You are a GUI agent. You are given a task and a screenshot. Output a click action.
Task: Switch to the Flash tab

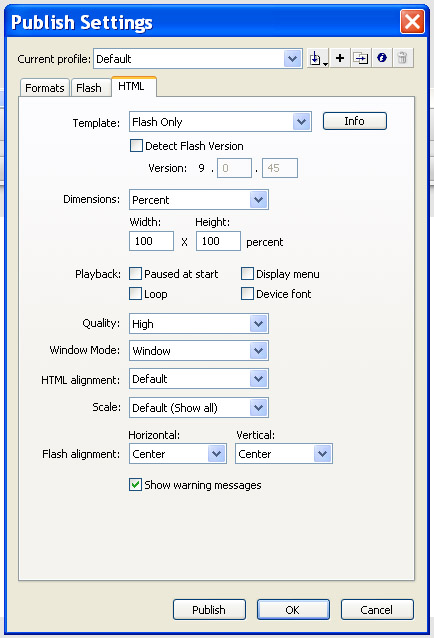point(89,88)
